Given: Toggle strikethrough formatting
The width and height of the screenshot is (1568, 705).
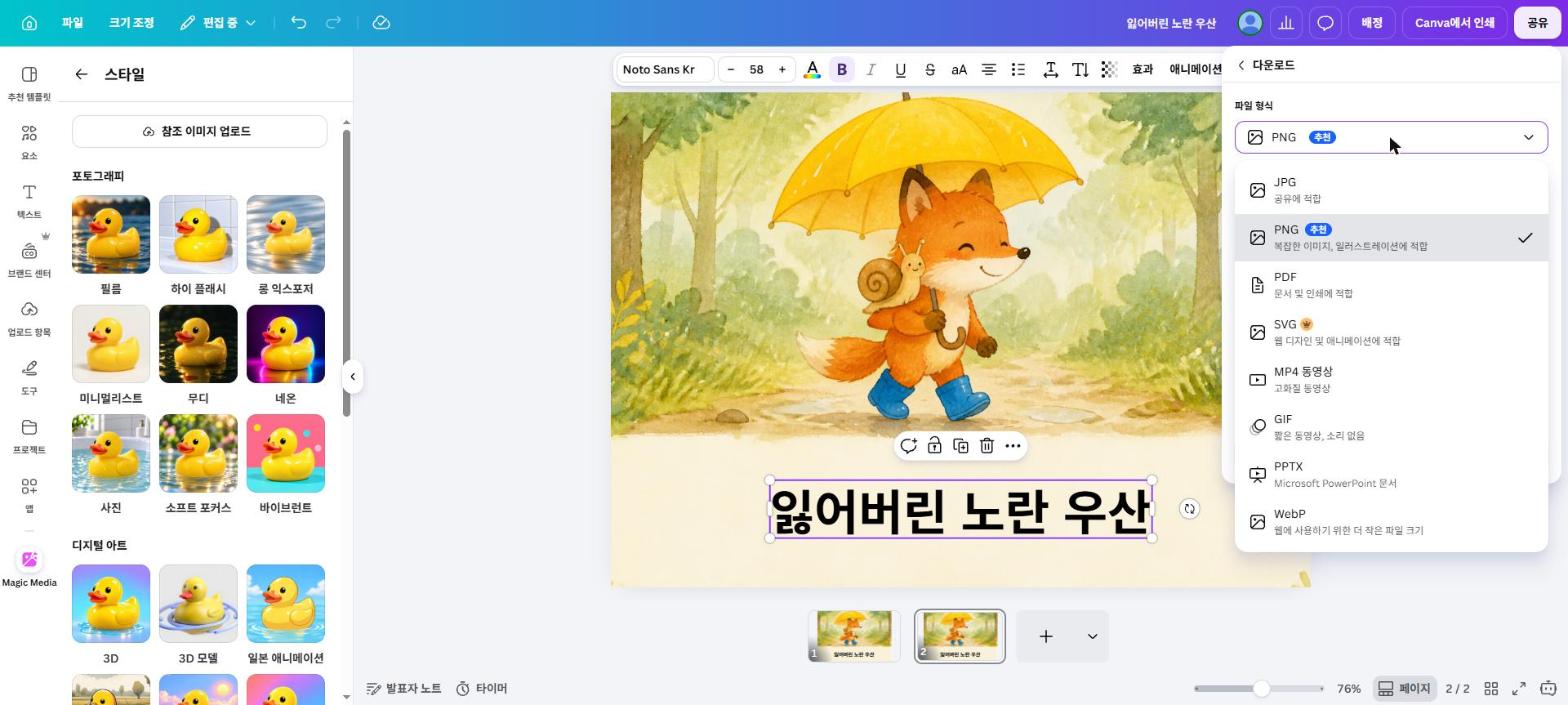Looking at the screenshot, I should click(930, 69).
